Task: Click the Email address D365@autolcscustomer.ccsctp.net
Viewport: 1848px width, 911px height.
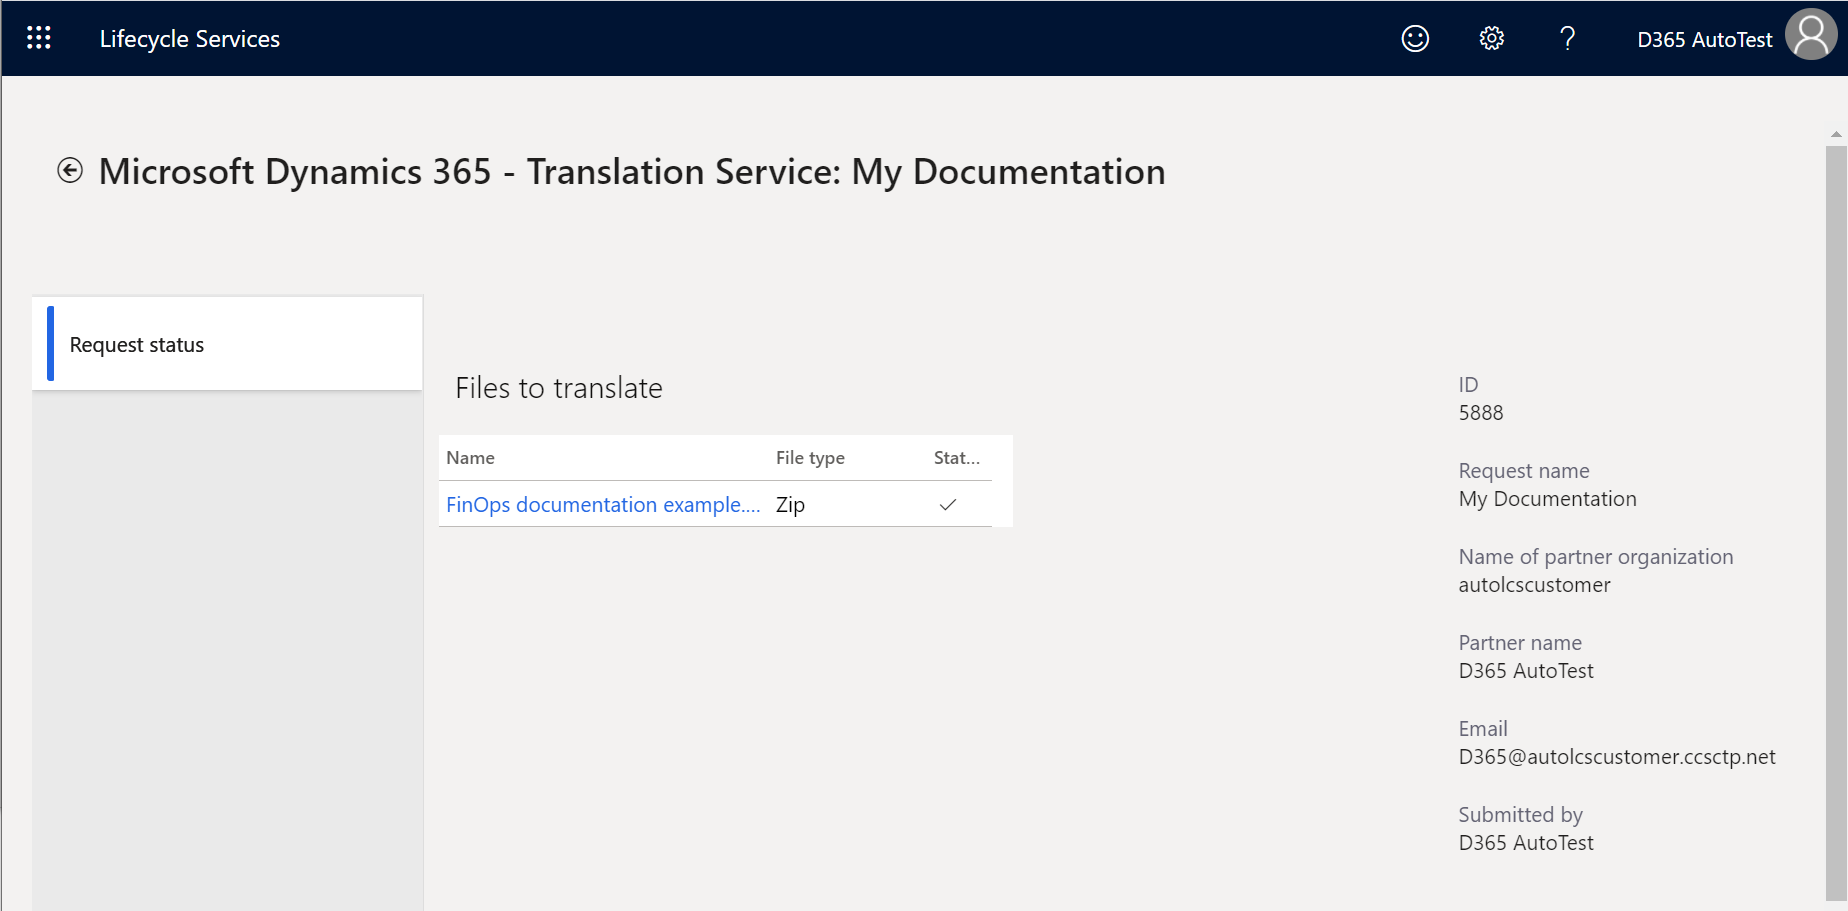Action: 1616,757
